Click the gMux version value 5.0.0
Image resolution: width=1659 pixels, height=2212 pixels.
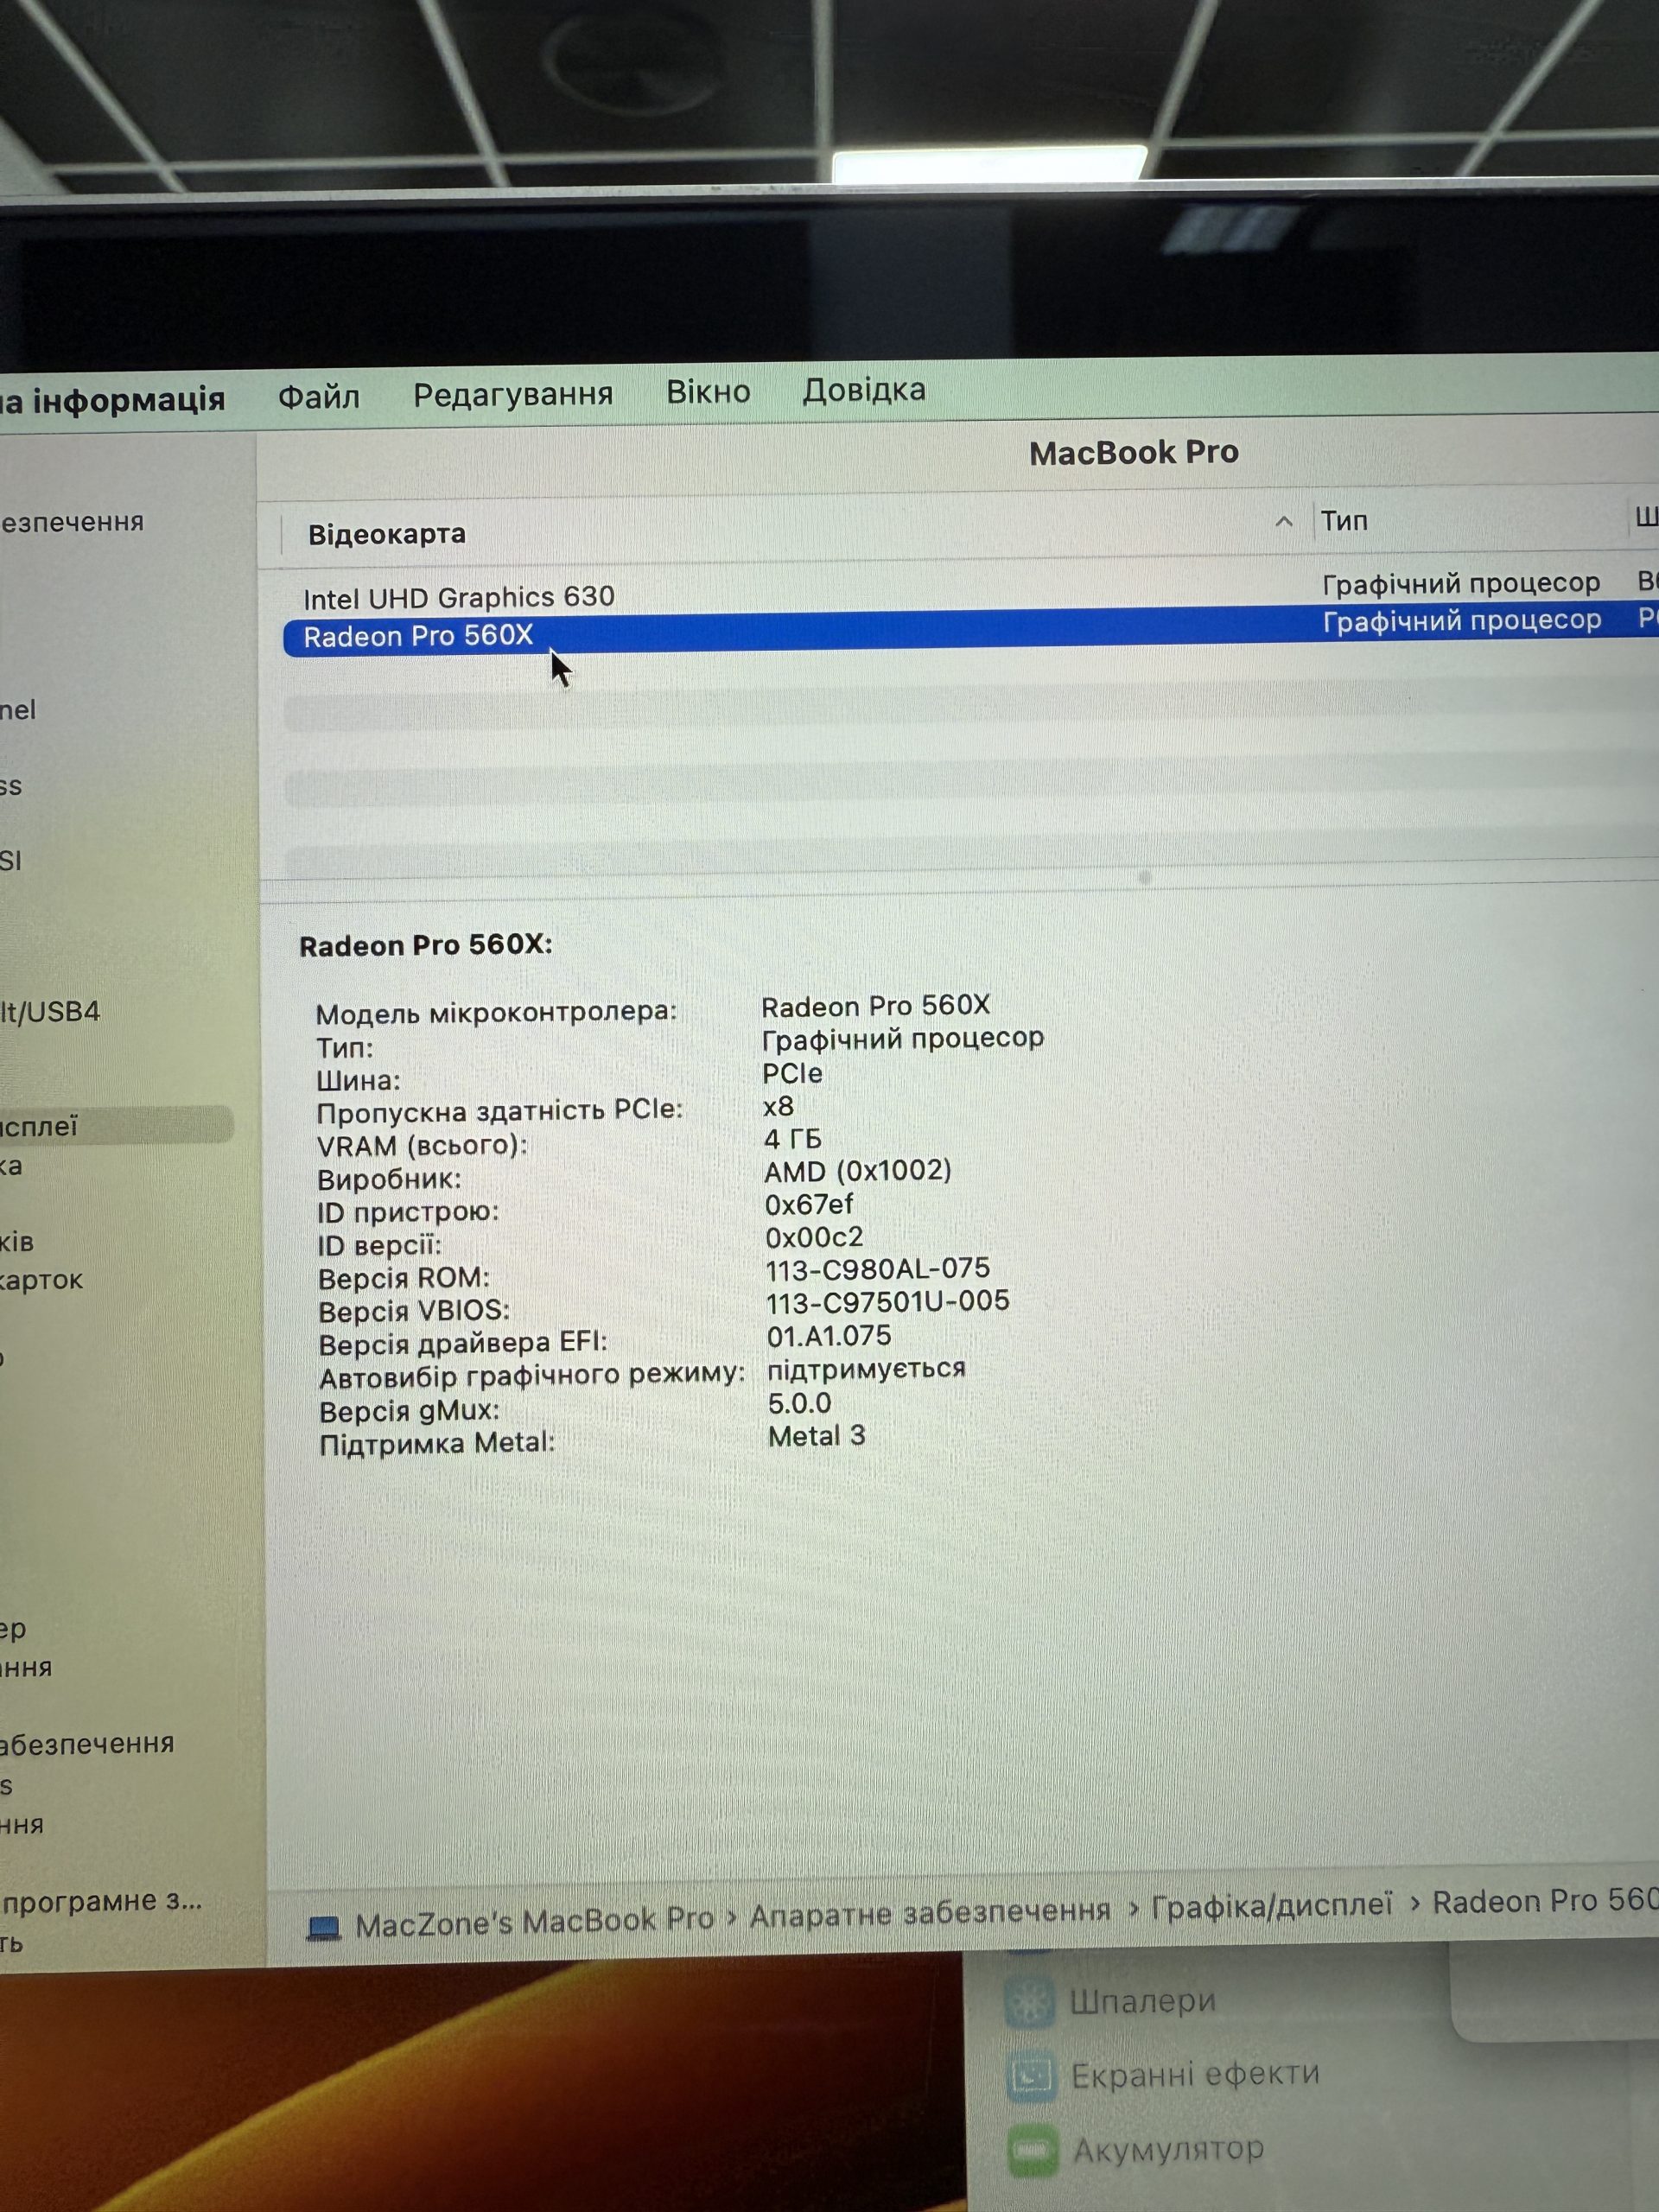pos(799,1403)
